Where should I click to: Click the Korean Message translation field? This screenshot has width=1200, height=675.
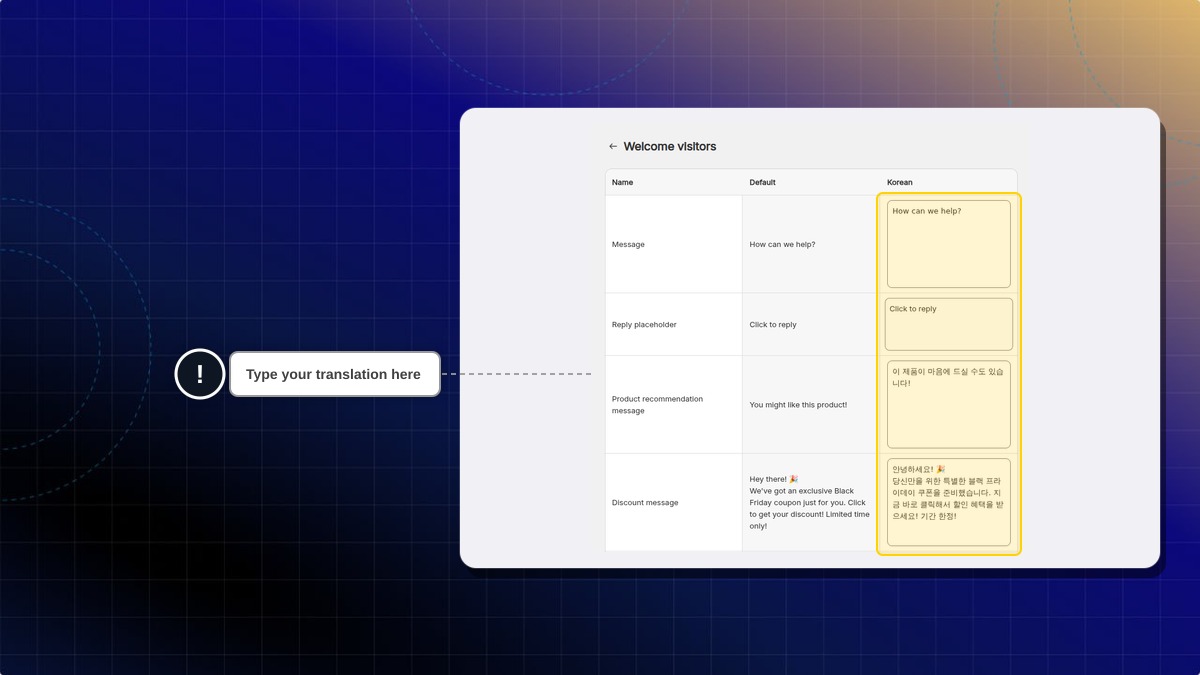(x=949, y=244)
